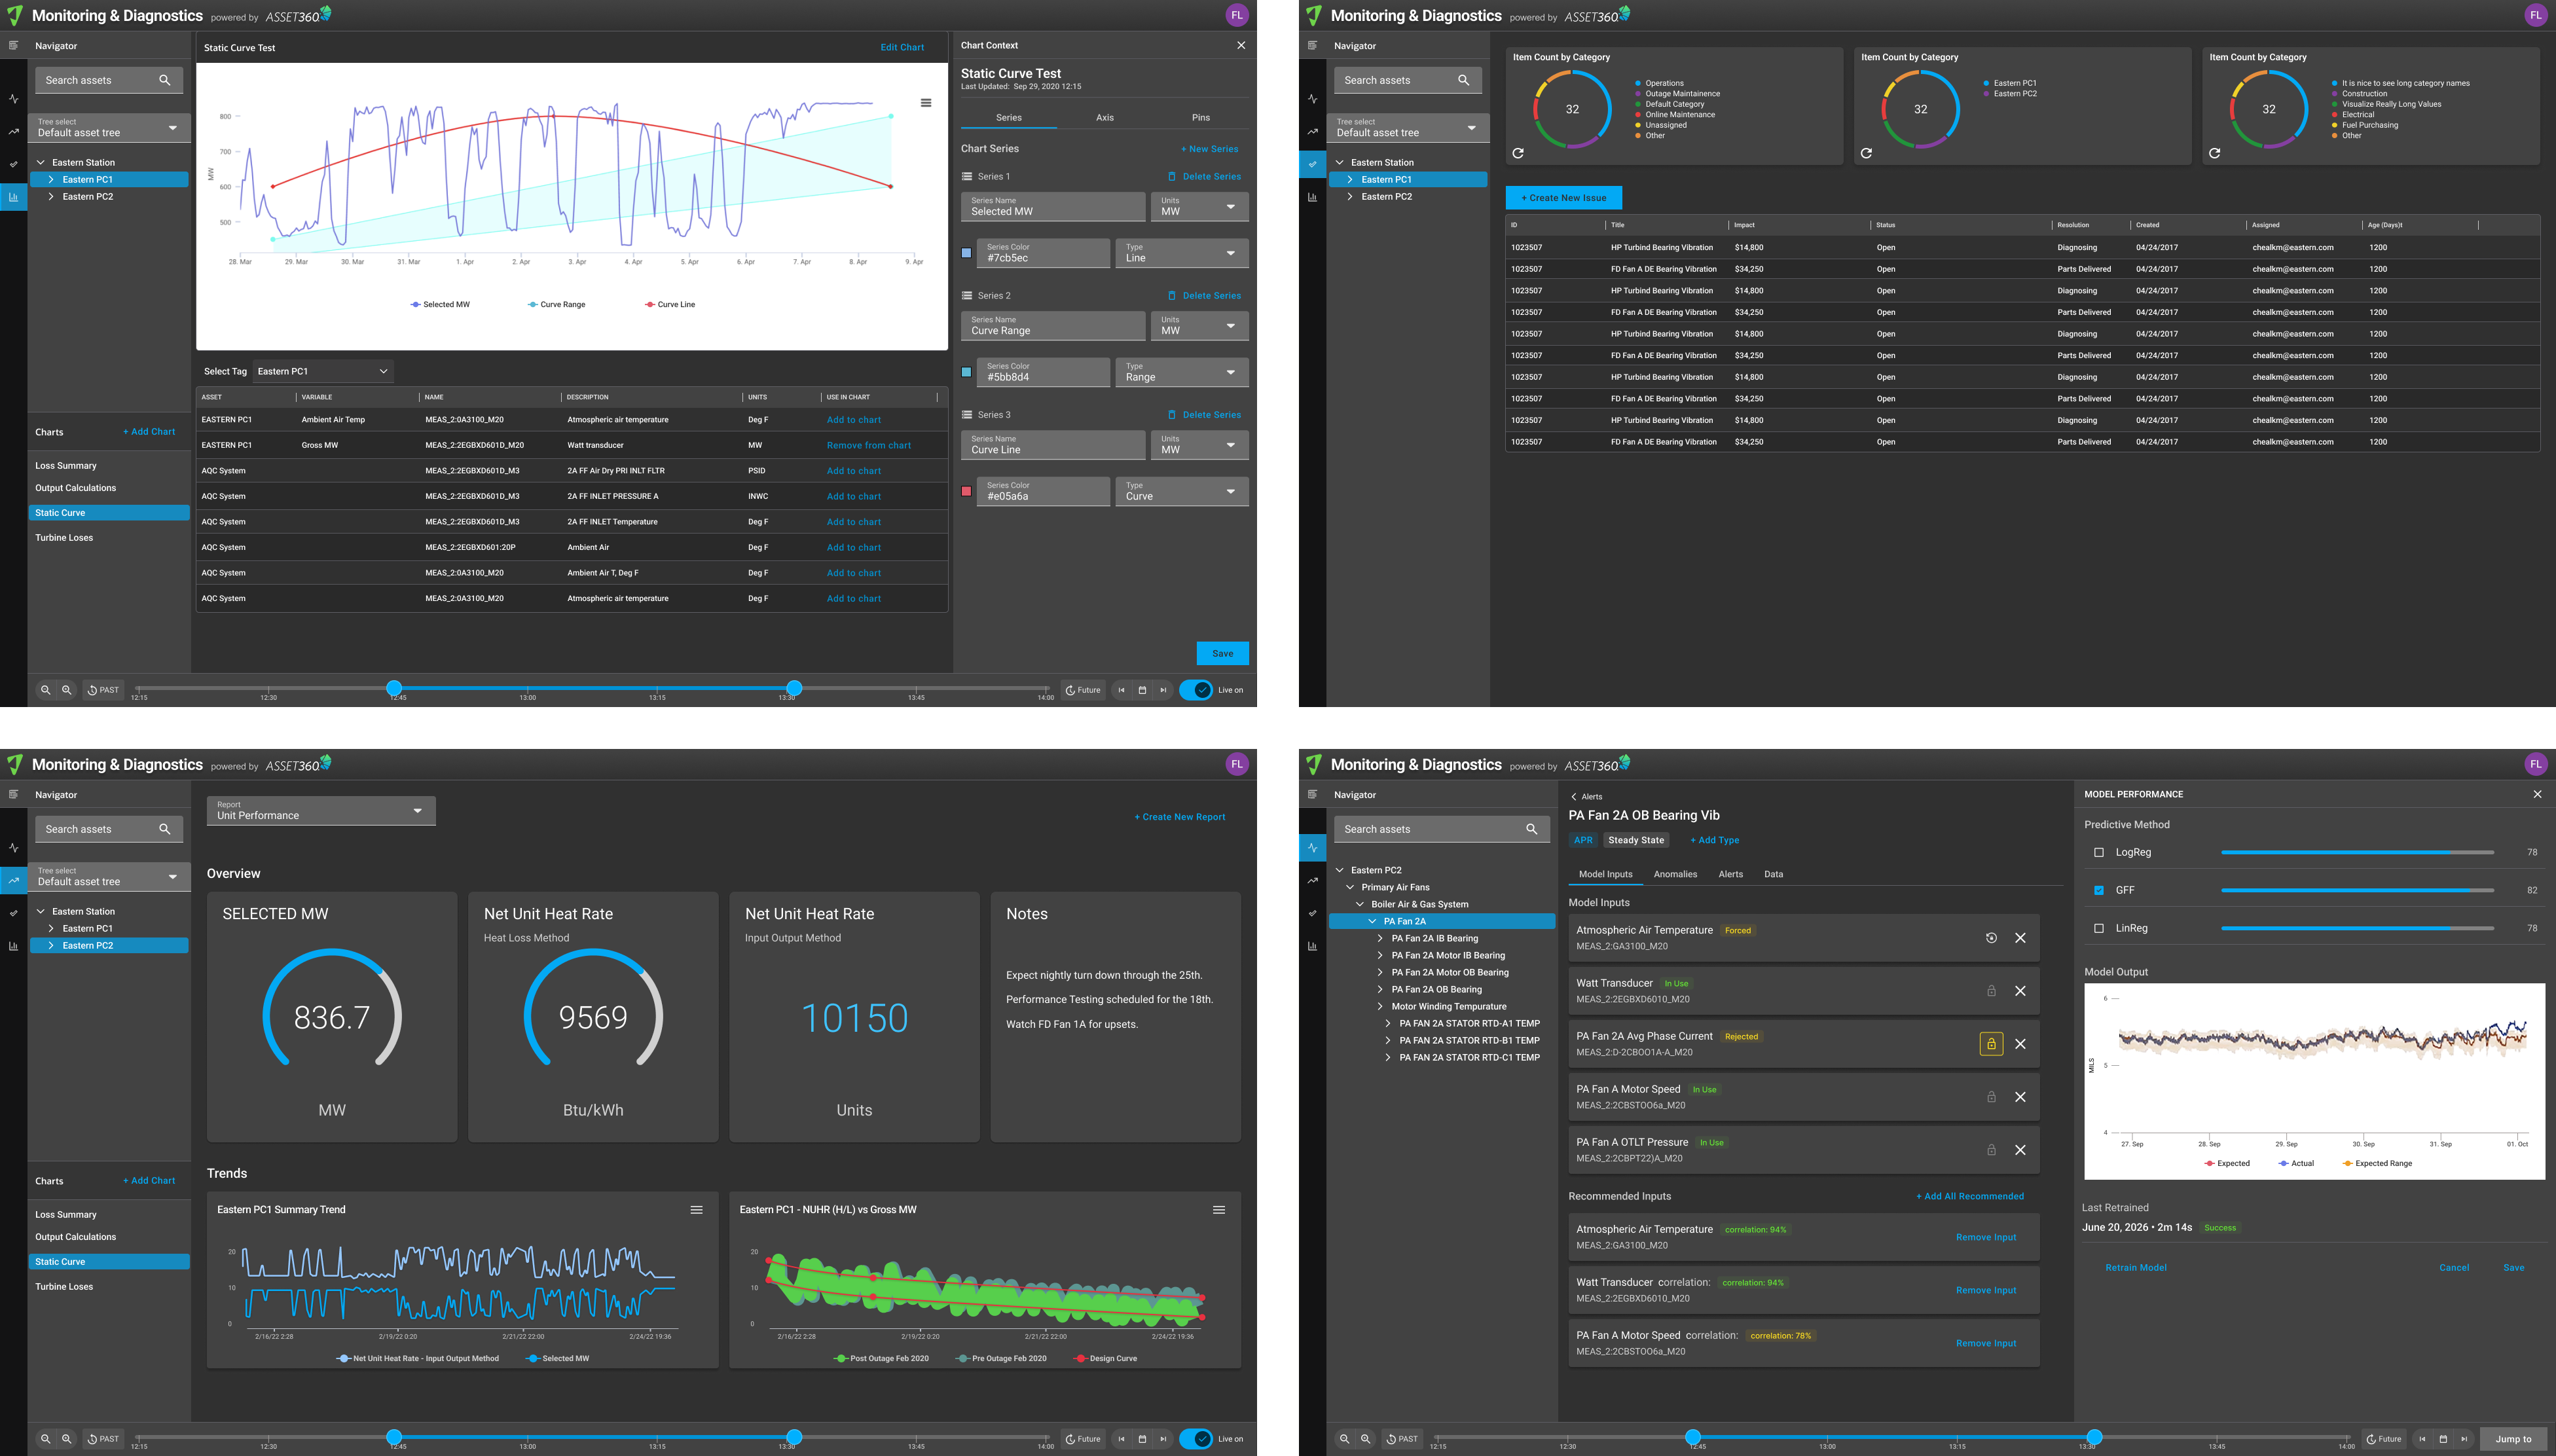Open Series 2 Type dropdown showing Range
The image size is (2556, 1456).
pos(1182,372)
